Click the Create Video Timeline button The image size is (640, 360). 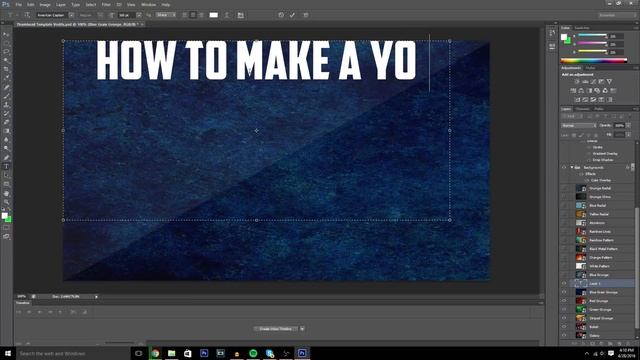click(x=276, y=329)
